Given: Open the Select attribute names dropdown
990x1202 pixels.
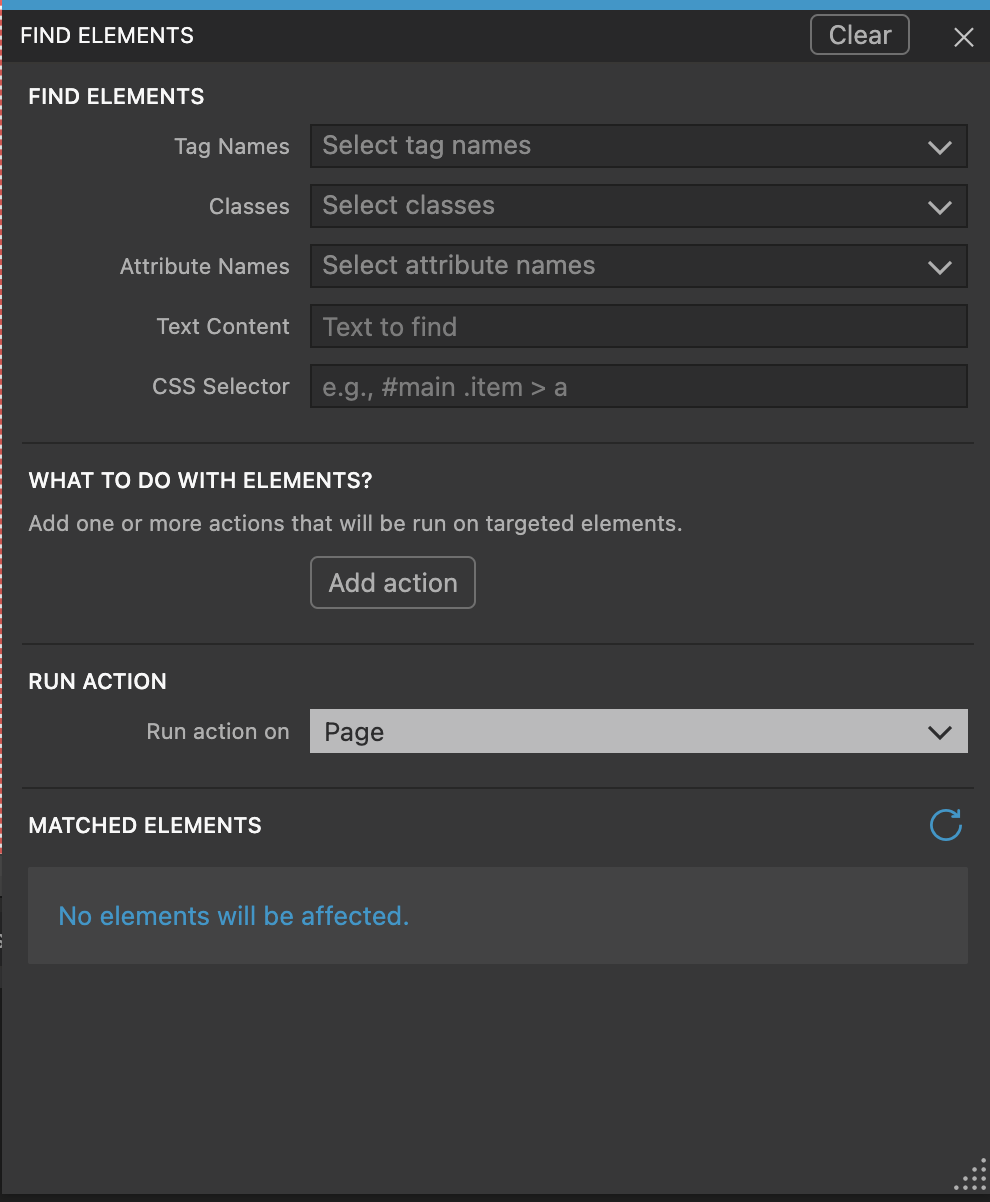Looking at the screenshot, I should click(620, 266).
